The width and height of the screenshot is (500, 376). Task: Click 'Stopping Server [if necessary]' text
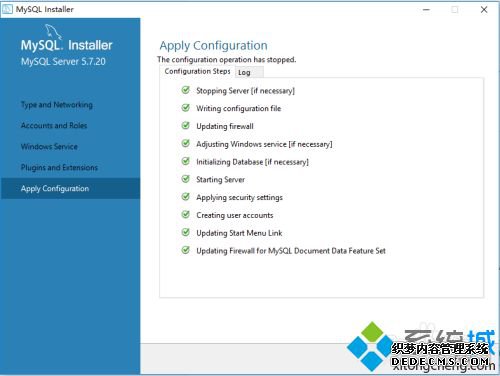click(245, 91)
